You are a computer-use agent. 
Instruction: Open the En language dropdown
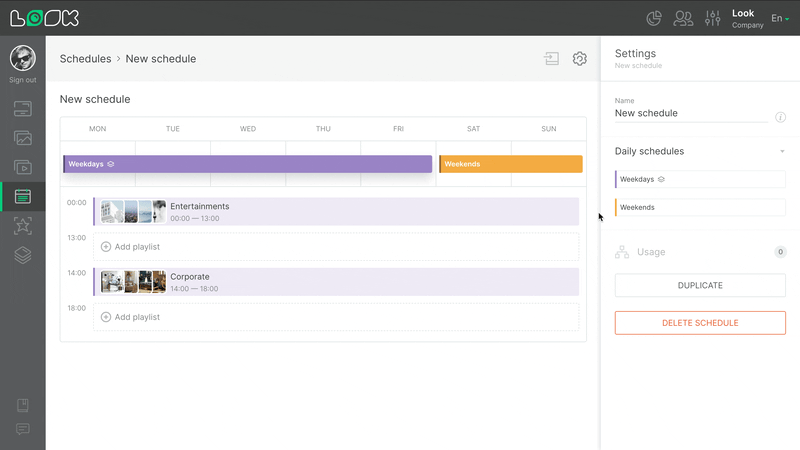coord(779,18)
